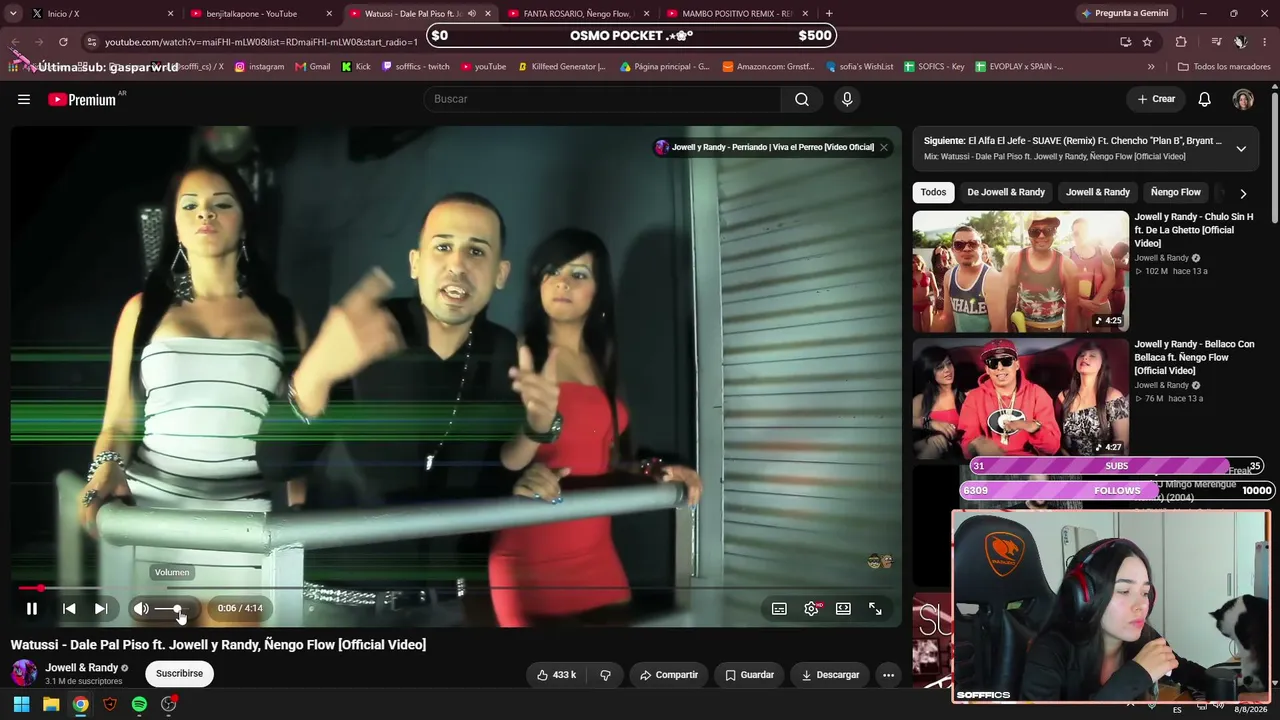Screen dimensions: 1280x720
Task: Switch to the 'Inicio / X' browser tab
Action: click(x=103, y=14)
